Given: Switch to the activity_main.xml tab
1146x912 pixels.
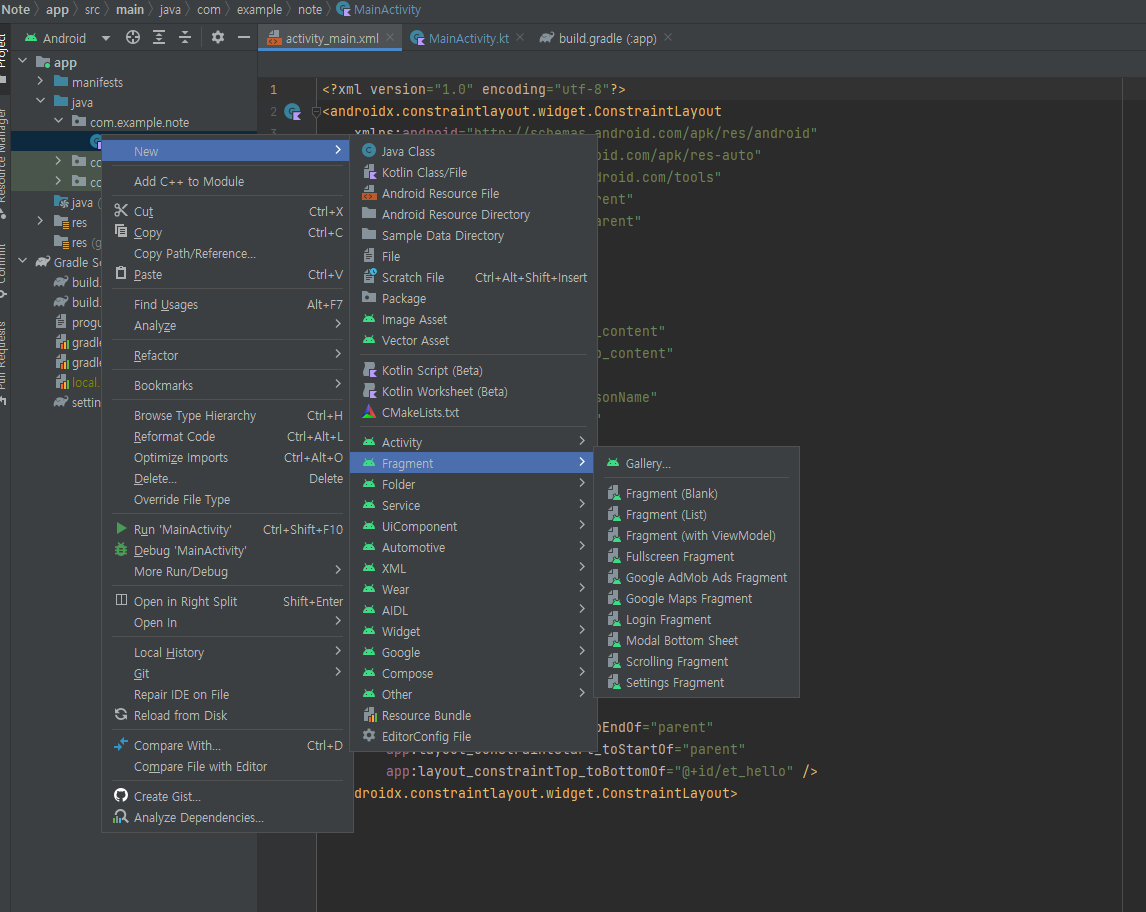Looking at the screenshot, I should 332,38.
